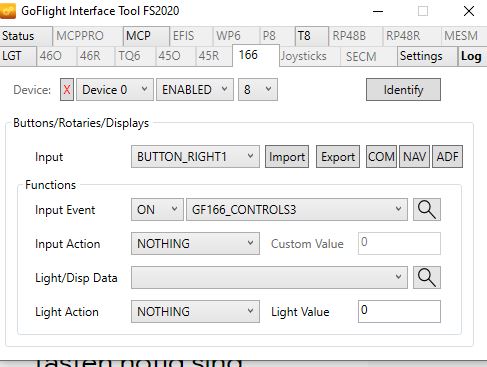The image size is (487, 367).
Task: Search events next to GF166_CONTROLS3 field
Action: tap(427, 210)
